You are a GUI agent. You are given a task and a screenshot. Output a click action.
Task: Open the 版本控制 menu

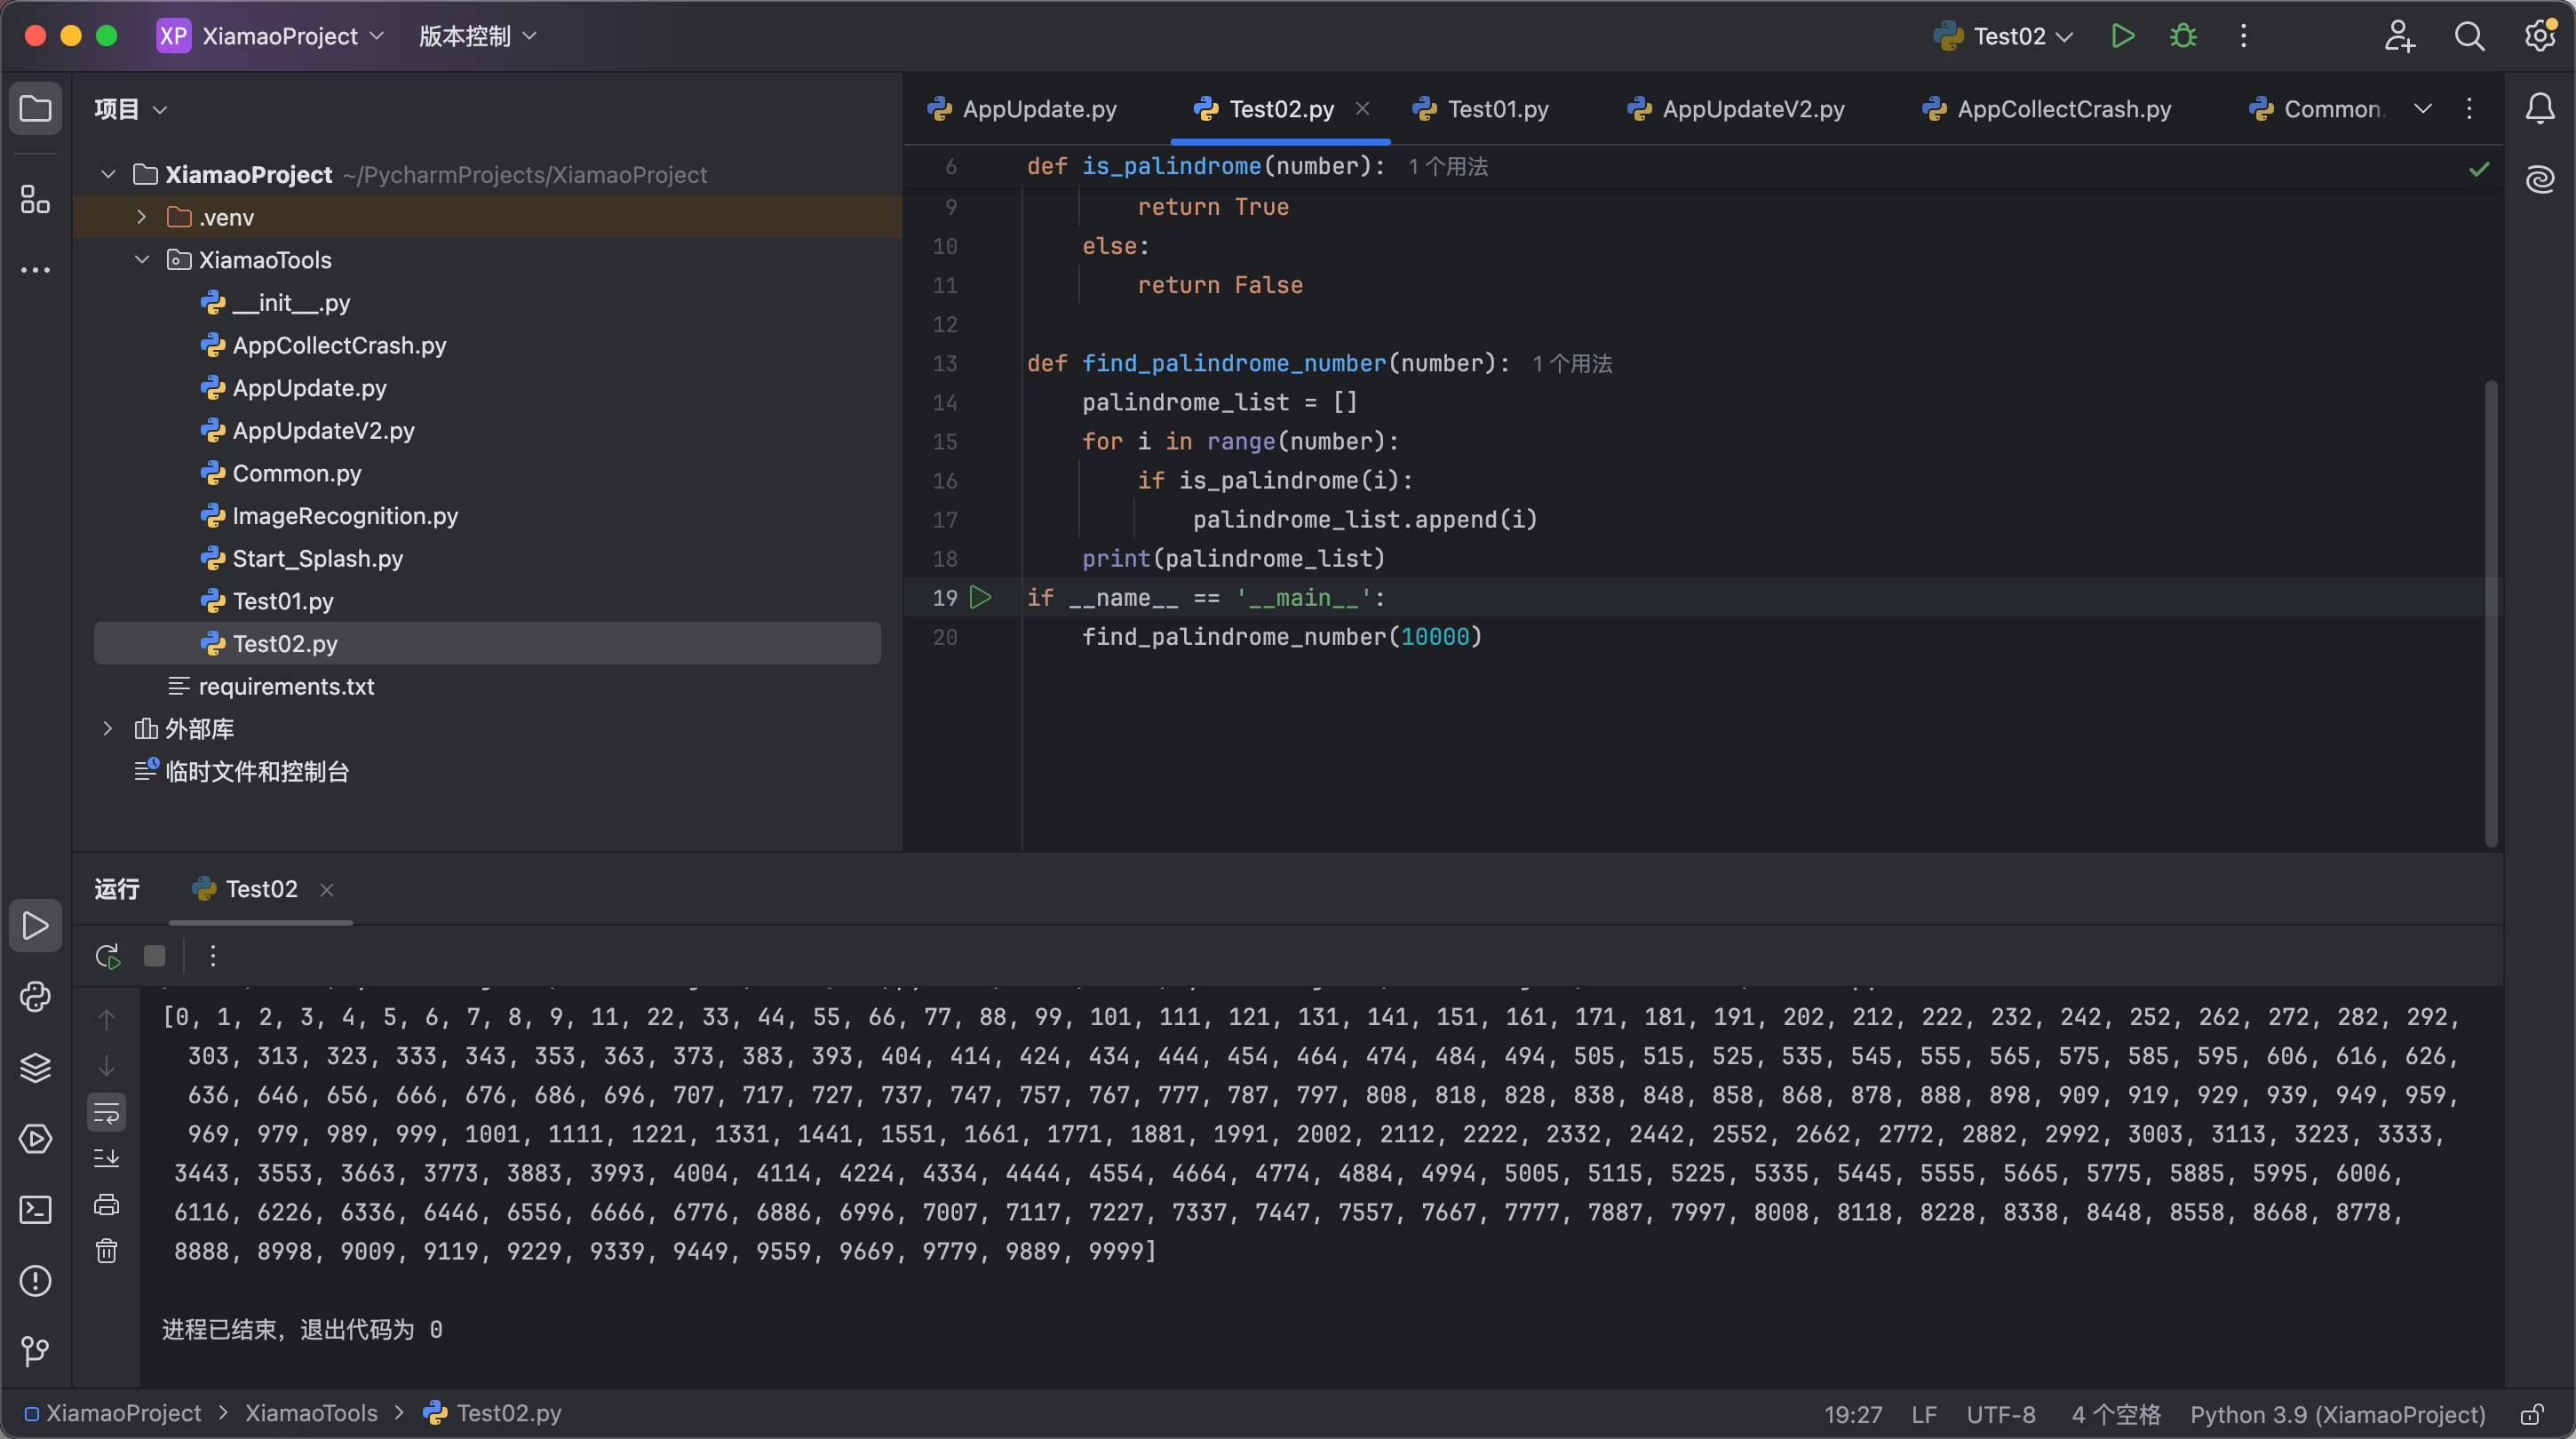(477, 36)
